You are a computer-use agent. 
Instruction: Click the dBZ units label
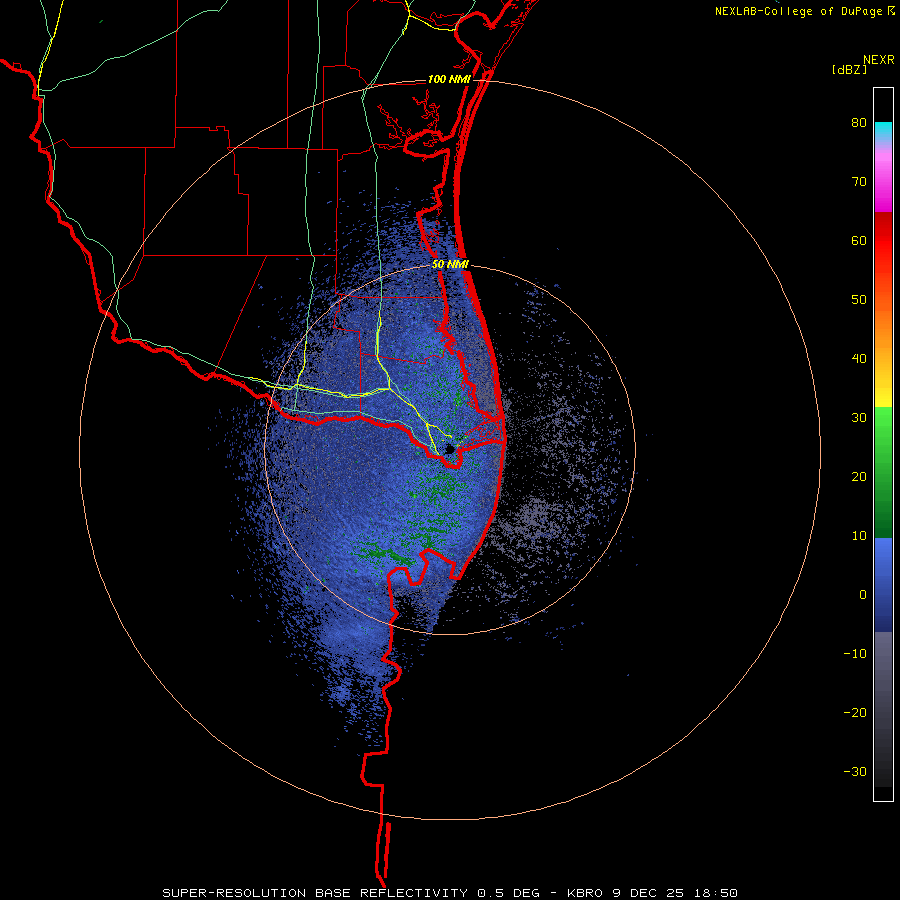coord(849,69)
